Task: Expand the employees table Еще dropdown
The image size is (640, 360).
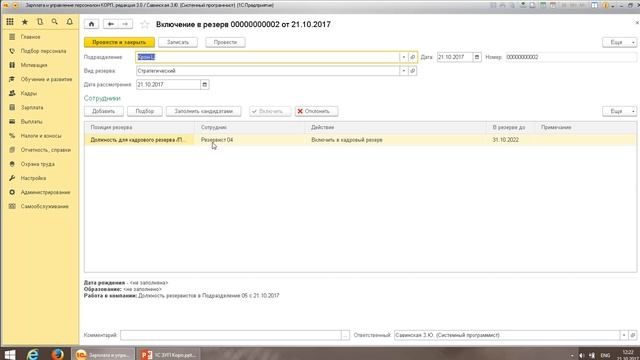Action: [619, 111]
